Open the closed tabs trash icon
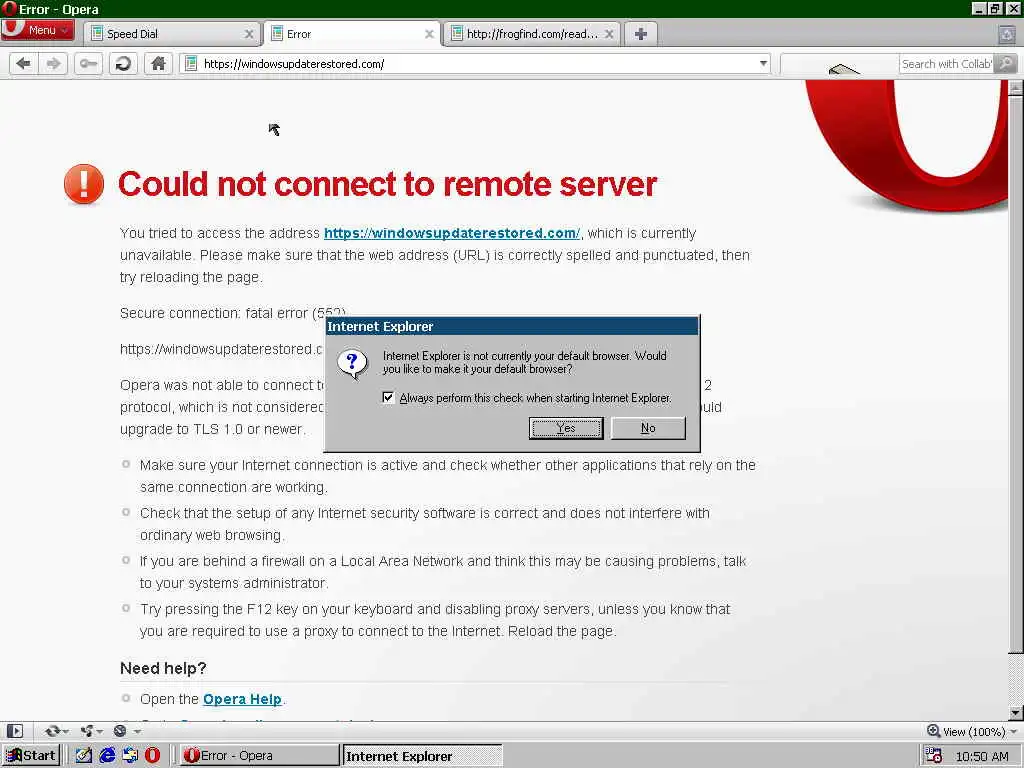 tap(1006, 34)
